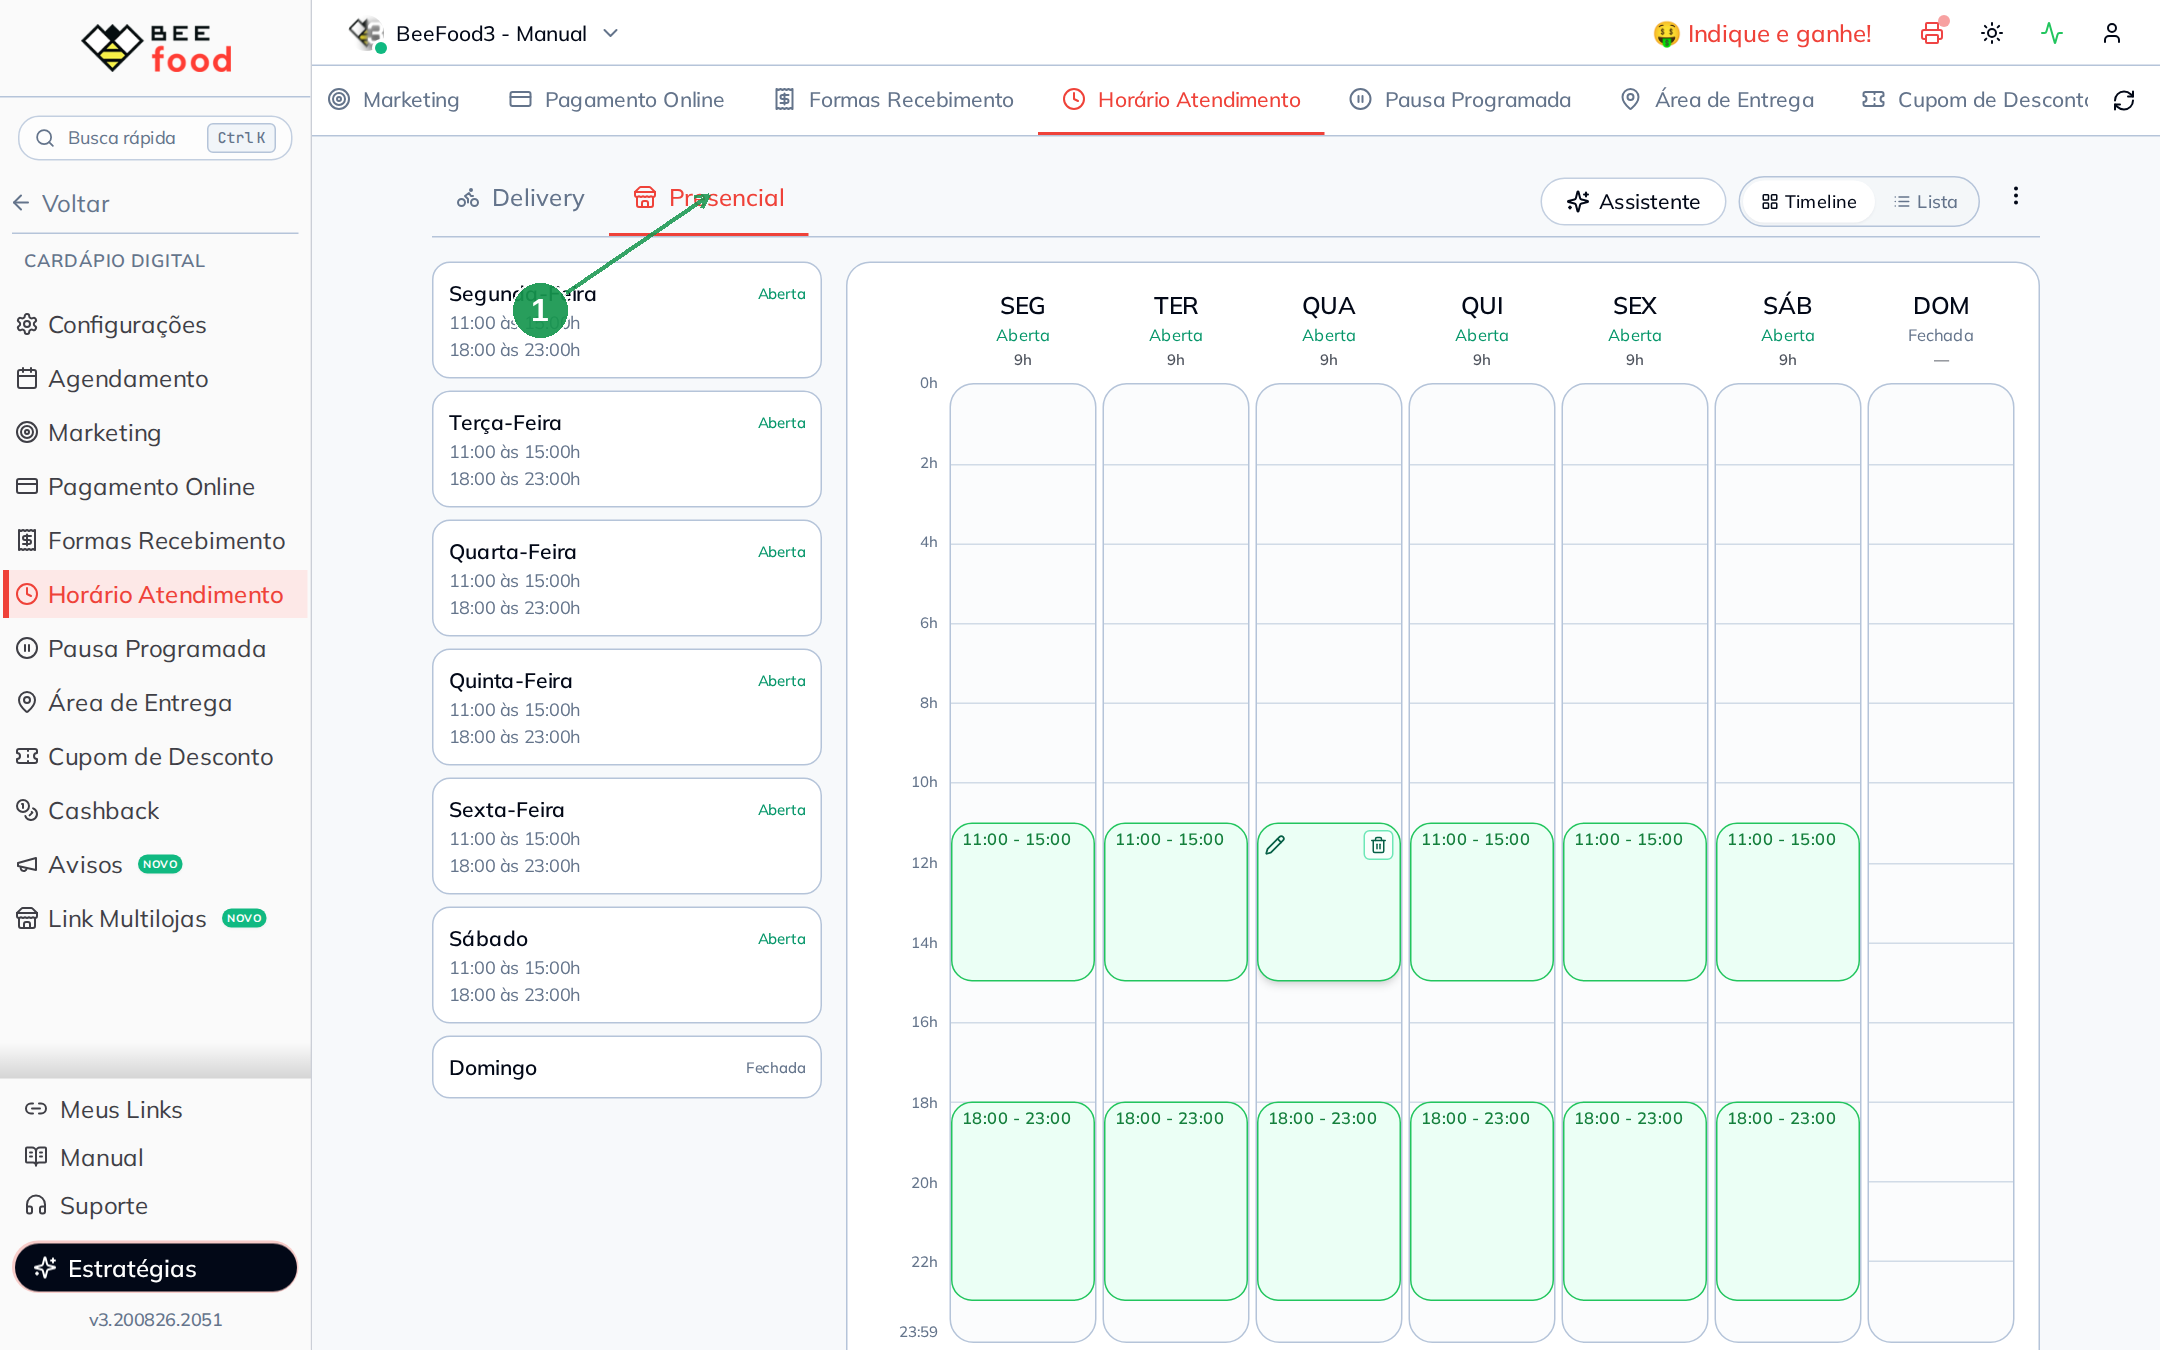Screen dimensions: 2160x1350
Task: Open the Sexta-Feira schedule card
Action: (x=627, y=836)
